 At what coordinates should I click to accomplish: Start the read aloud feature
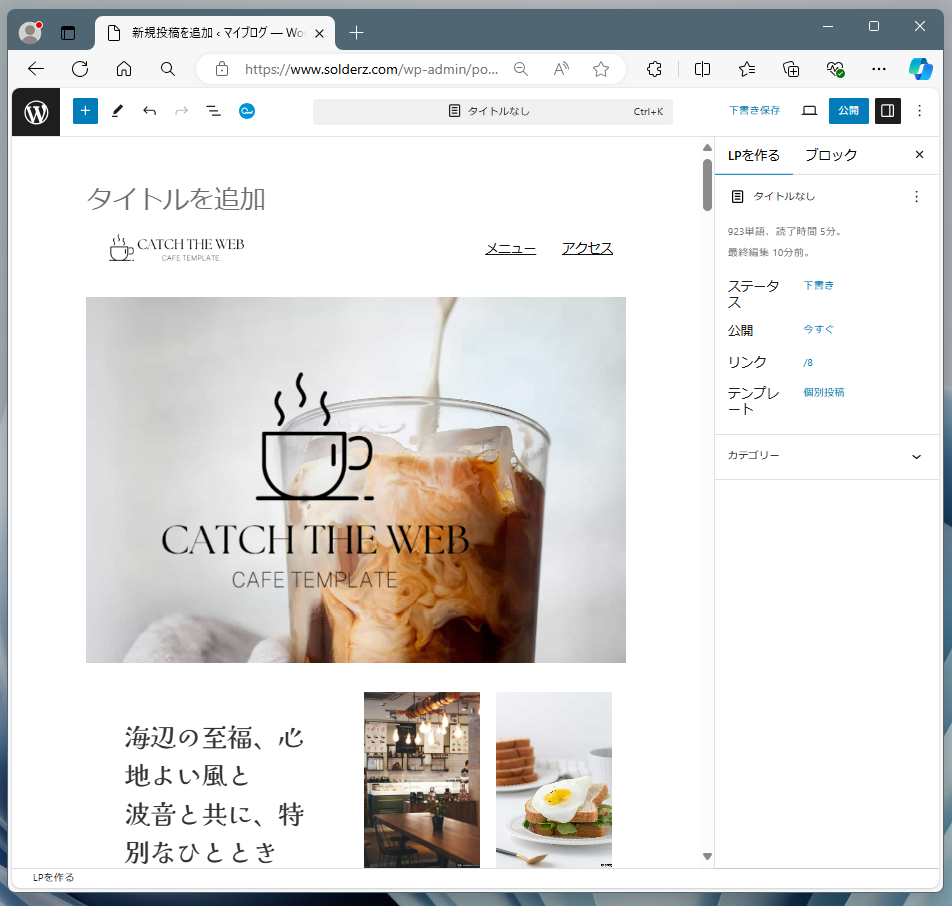[561, 69]
